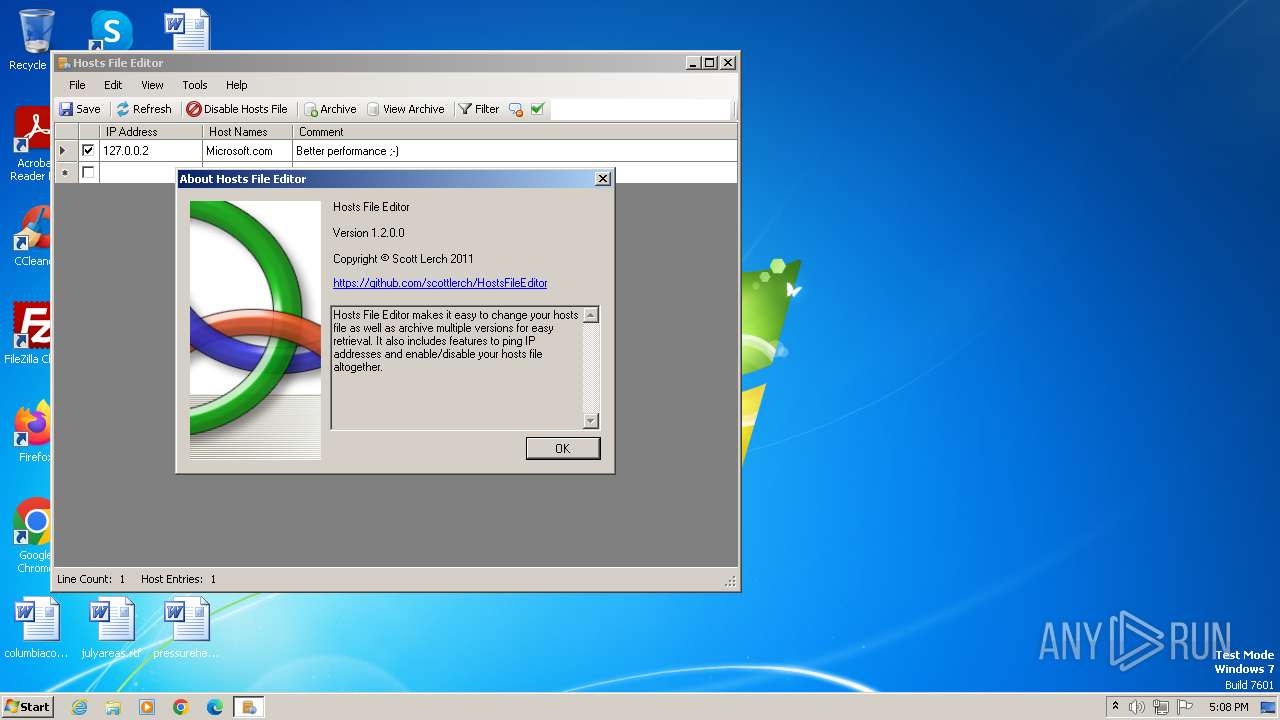Refresh the hosts file entries
1280x720 pixels.
144,109
